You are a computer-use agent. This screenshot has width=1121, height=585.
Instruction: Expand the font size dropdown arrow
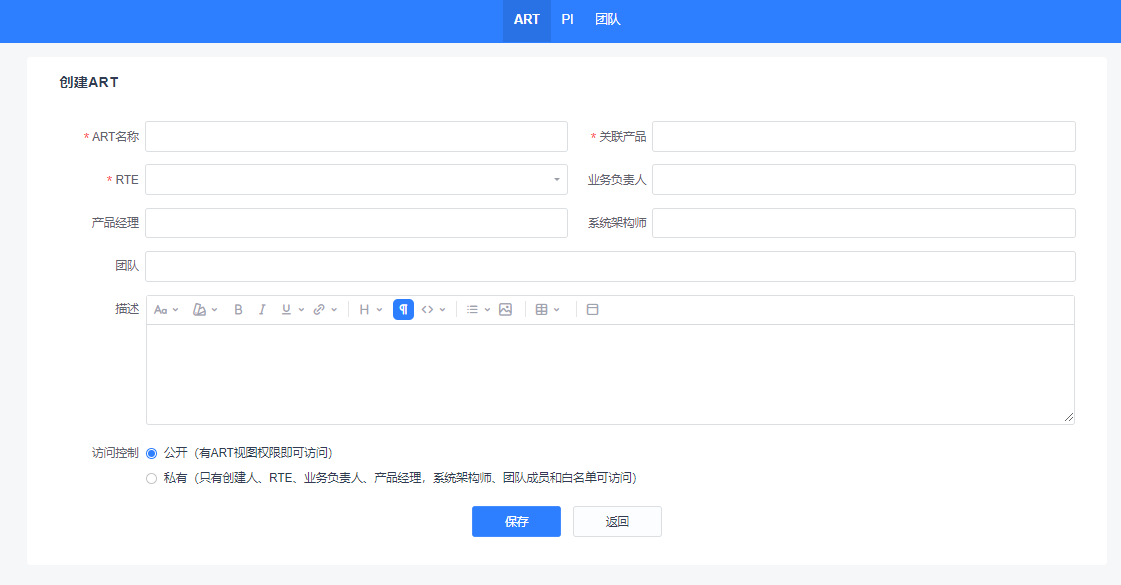(175, 310)
